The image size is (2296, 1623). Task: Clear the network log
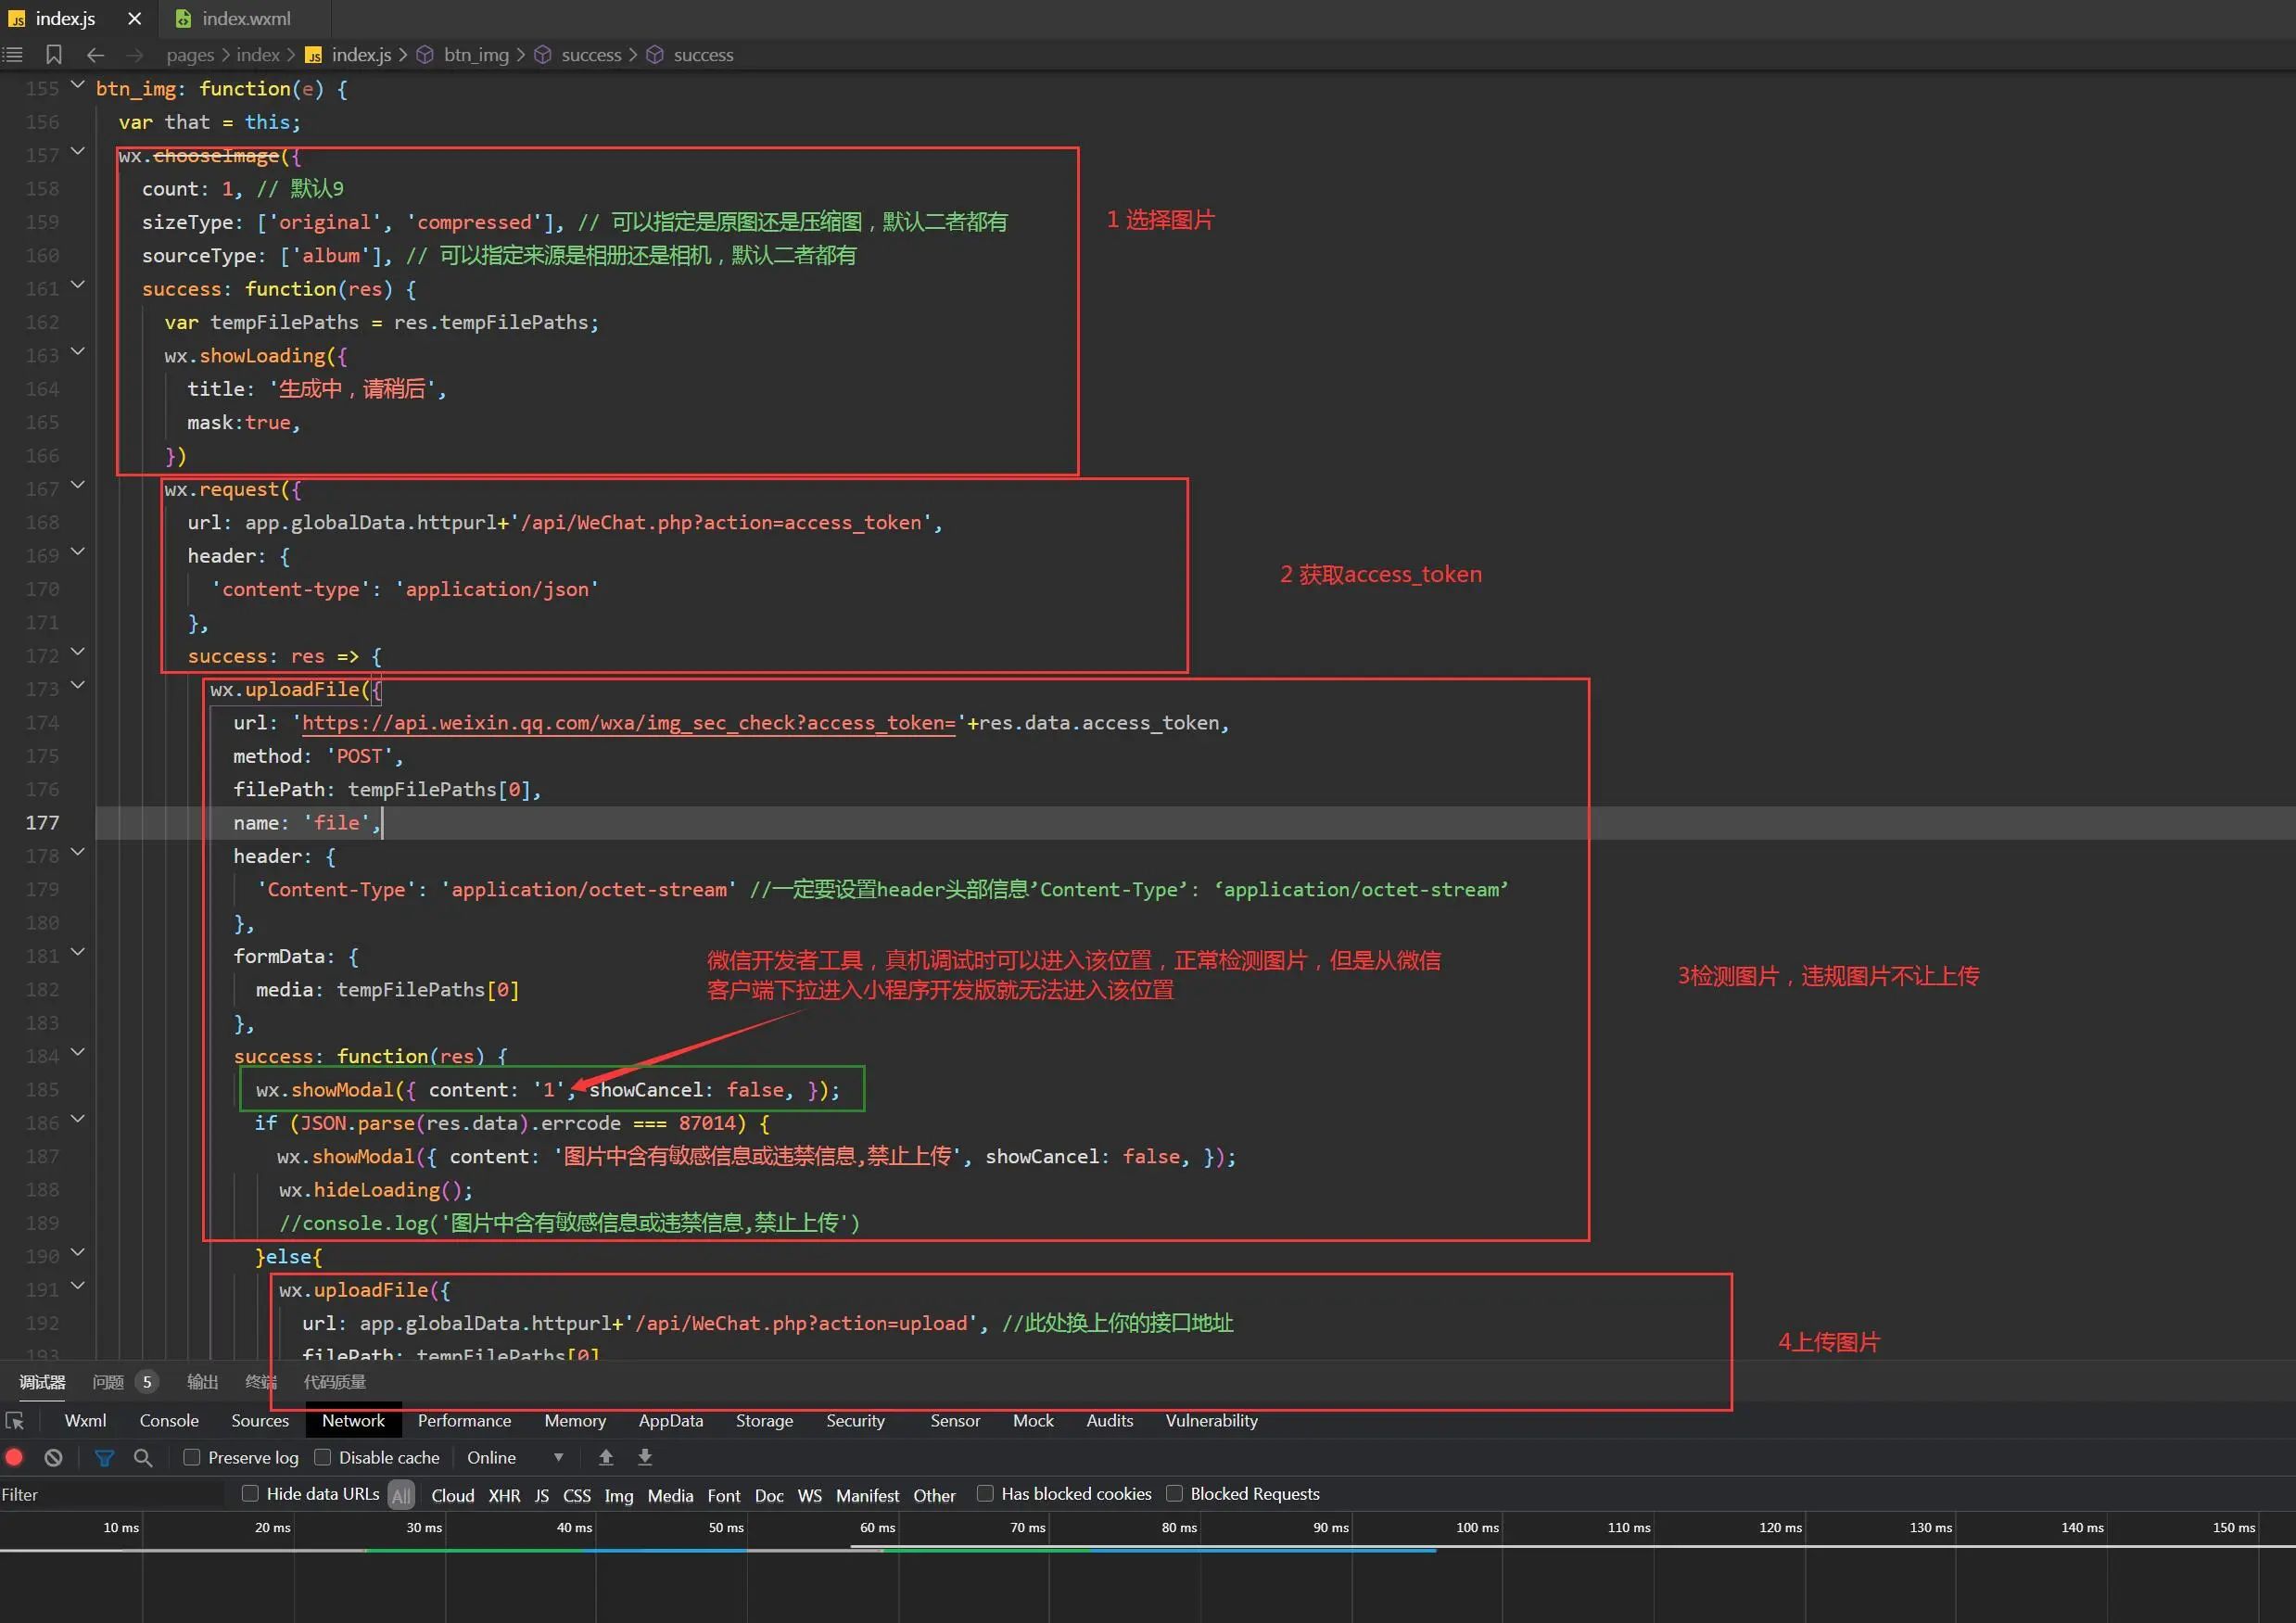click(x=54, y=1457)
